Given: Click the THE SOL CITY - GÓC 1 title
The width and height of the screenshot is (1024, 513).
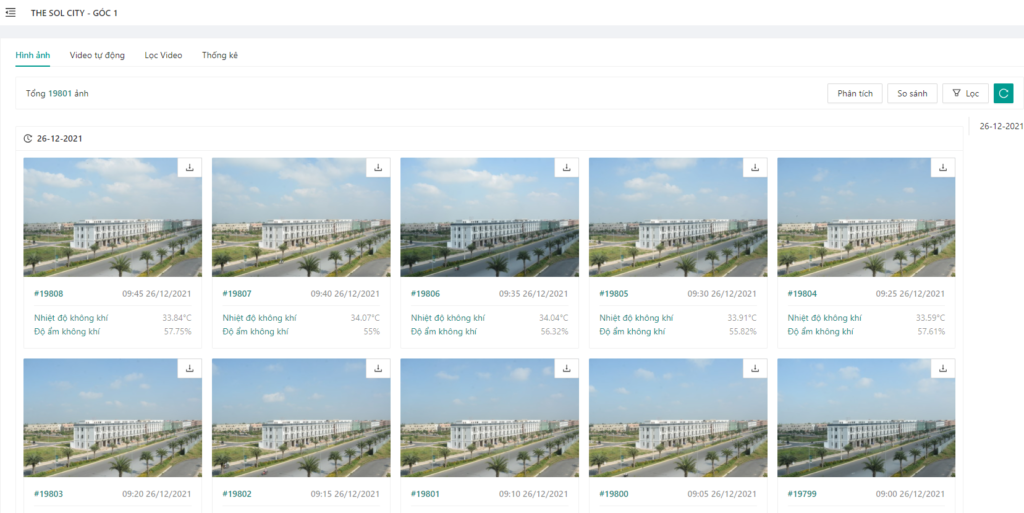Looking at the screenshot, I should click(x=74, y=13).
